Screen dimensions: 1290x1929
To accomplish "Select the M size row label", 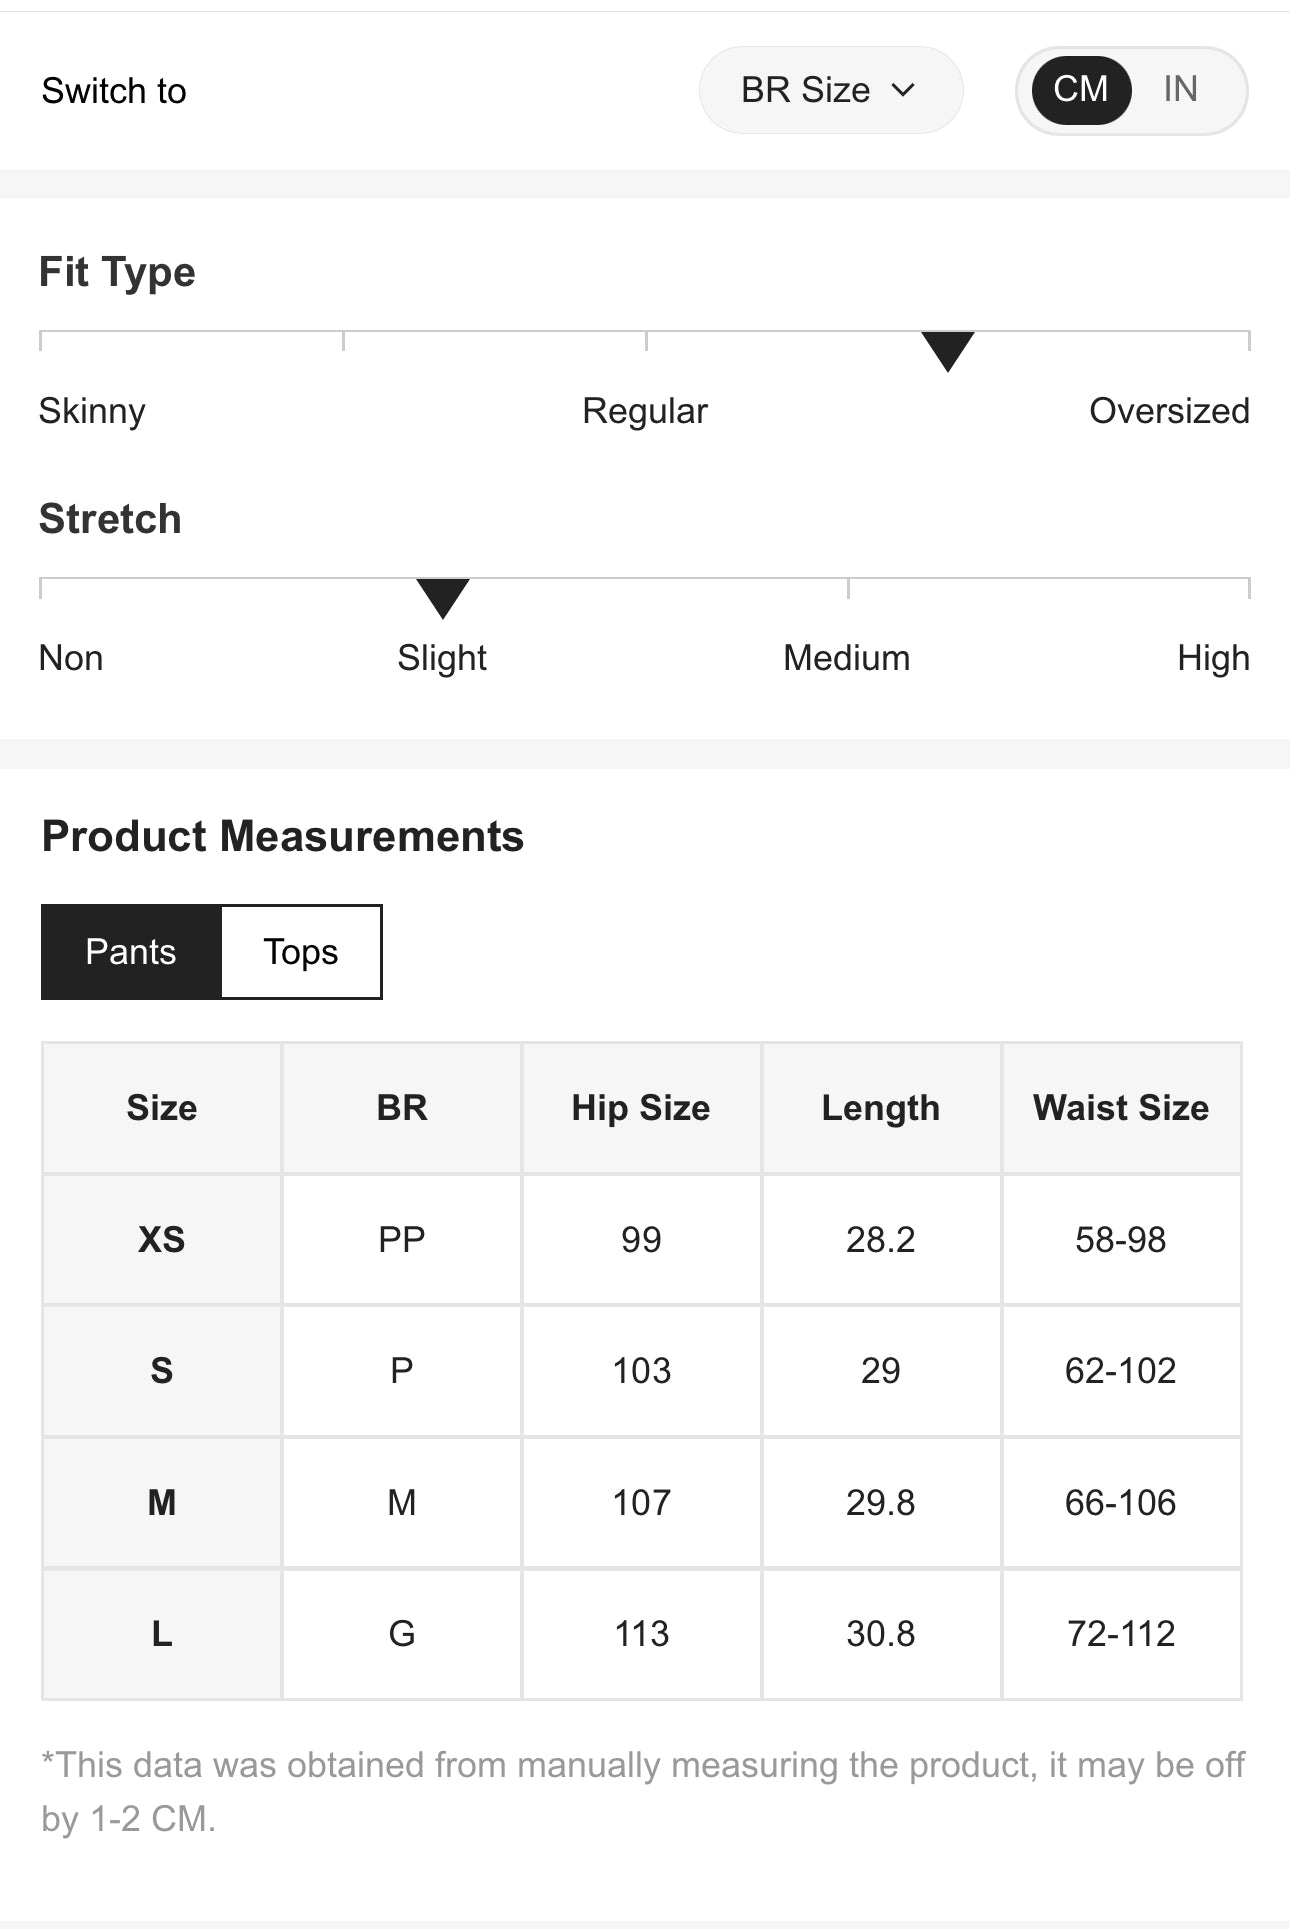I will click(x=162, y=1502).
